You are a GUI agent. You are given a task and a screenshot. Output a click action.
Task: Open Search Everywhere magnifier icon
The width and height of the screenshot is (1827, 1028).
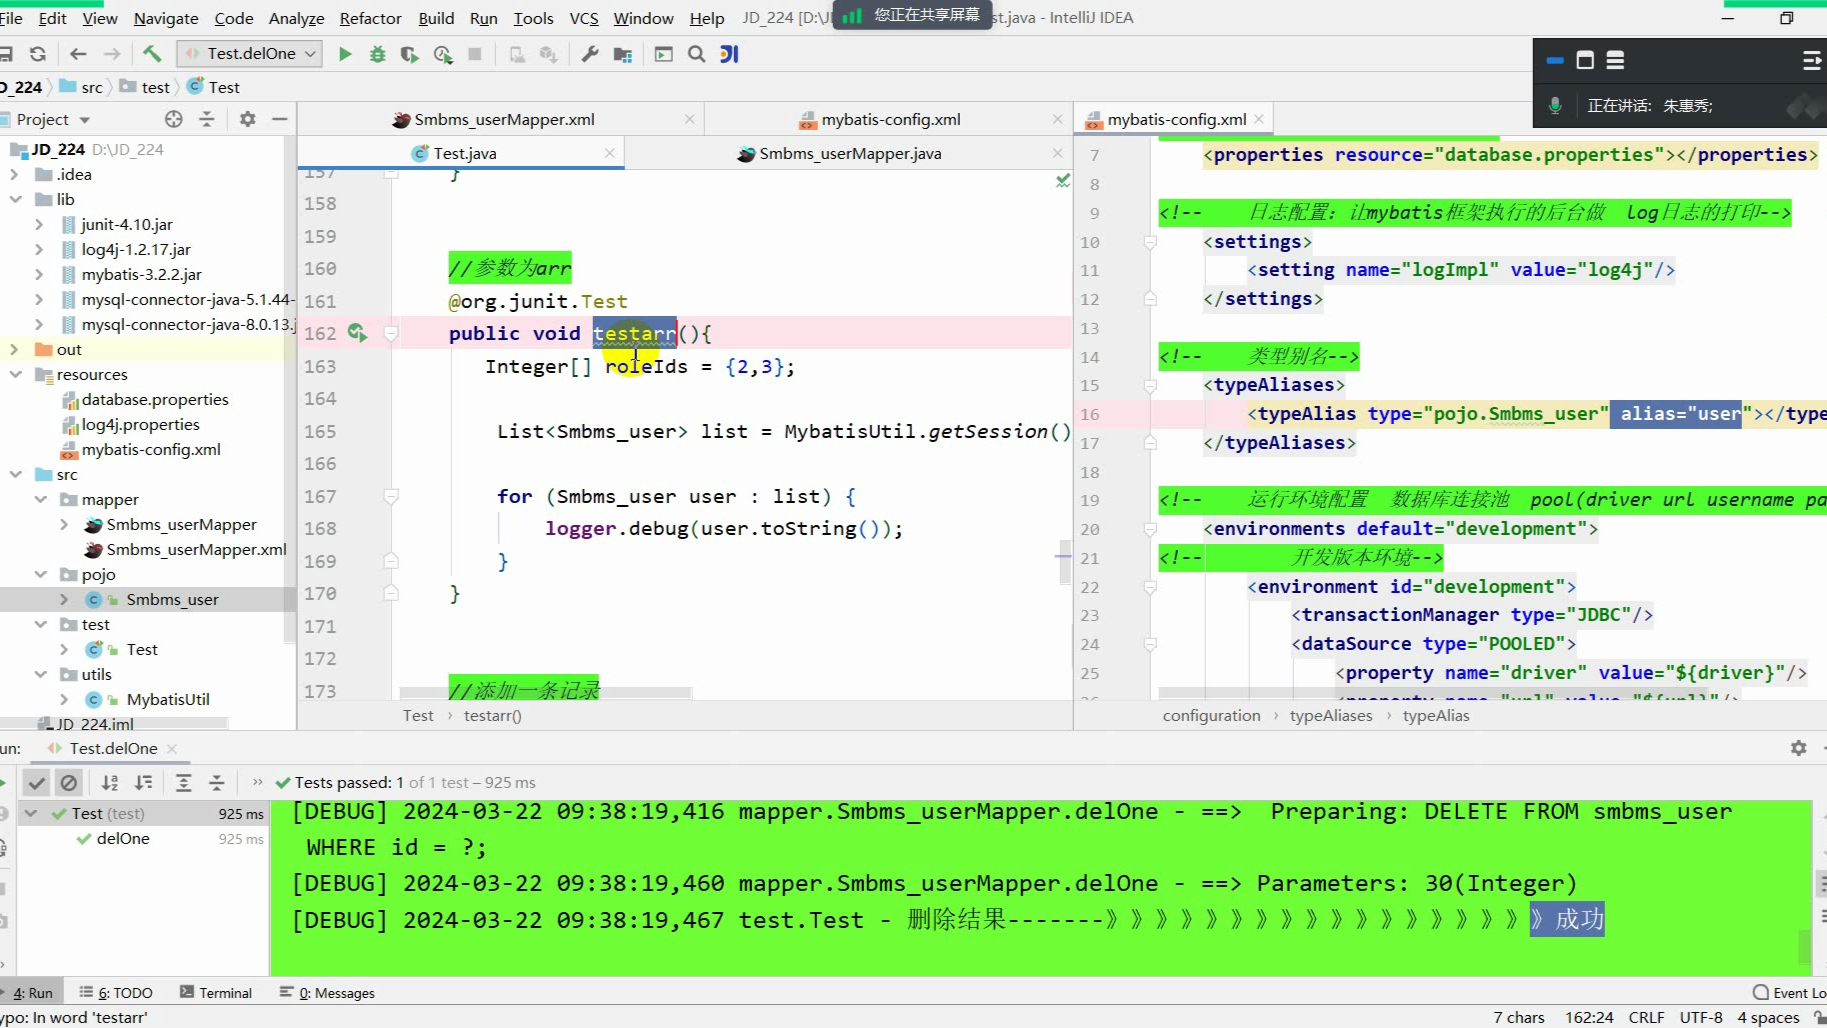pos(697,54)
